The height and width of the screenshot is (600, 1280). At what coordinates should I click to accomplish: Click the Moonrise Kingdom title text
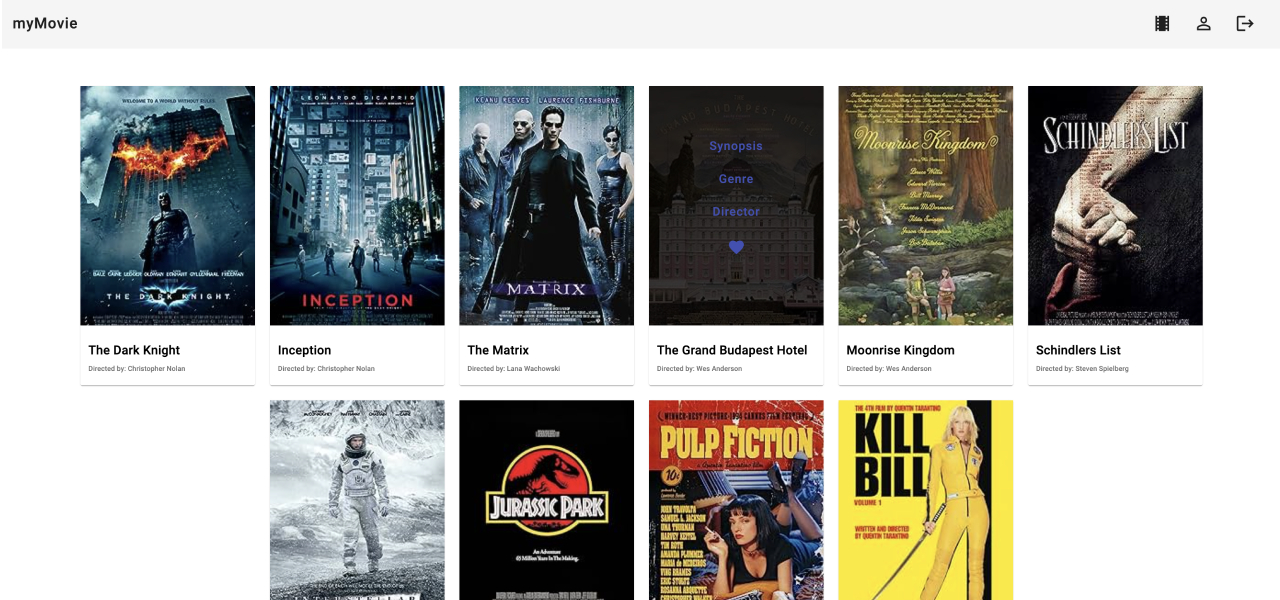coord(901,350)
